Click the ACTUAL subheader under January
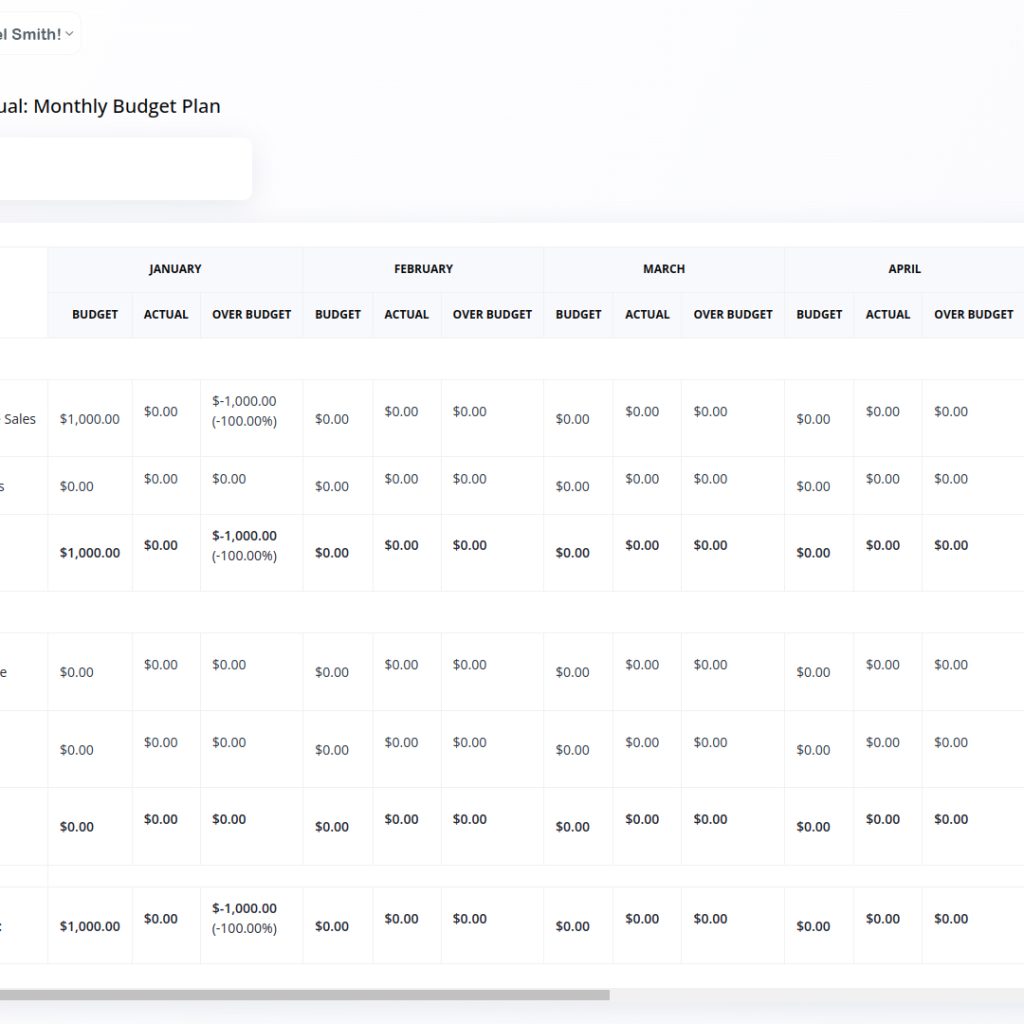Image resolution: width=1024 pixels, height=1024 pixels. point(166,314)
